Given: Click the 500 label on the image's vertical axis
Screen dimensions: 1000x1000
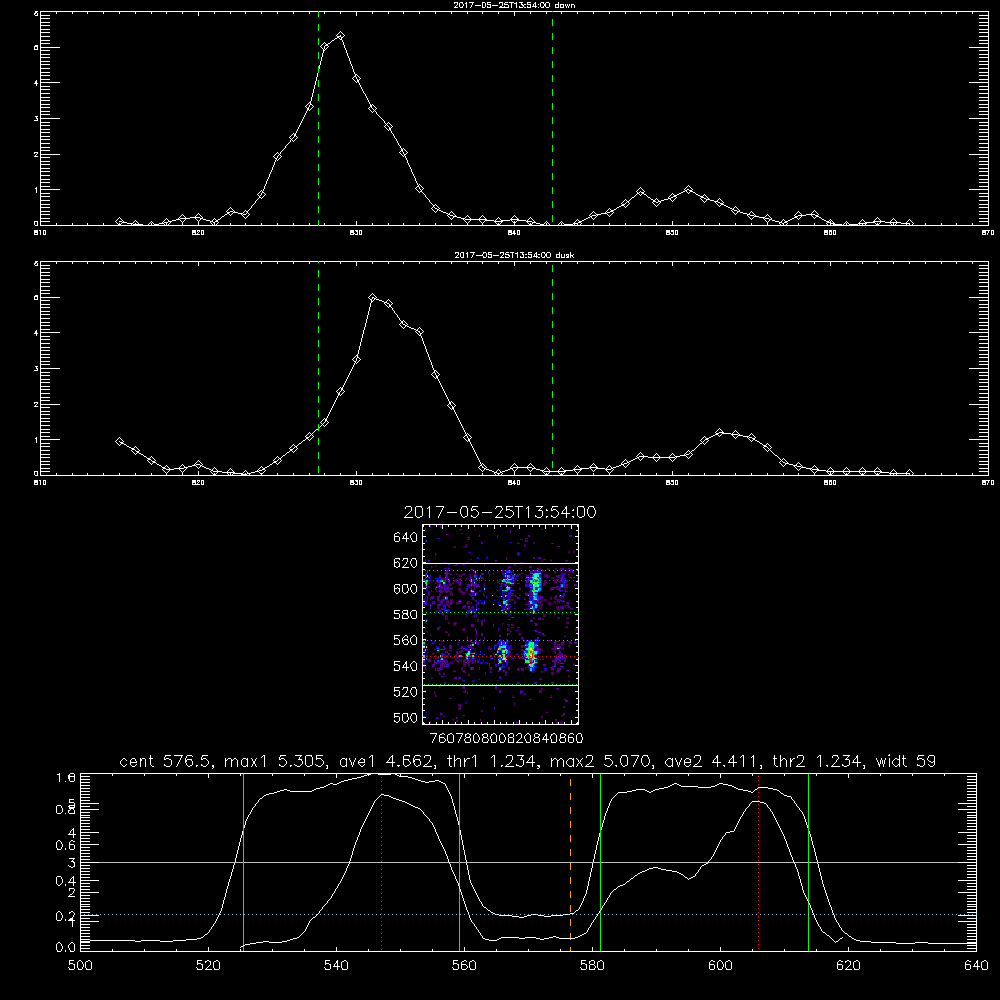Looking at the screenshot, I should pos(405,717).
